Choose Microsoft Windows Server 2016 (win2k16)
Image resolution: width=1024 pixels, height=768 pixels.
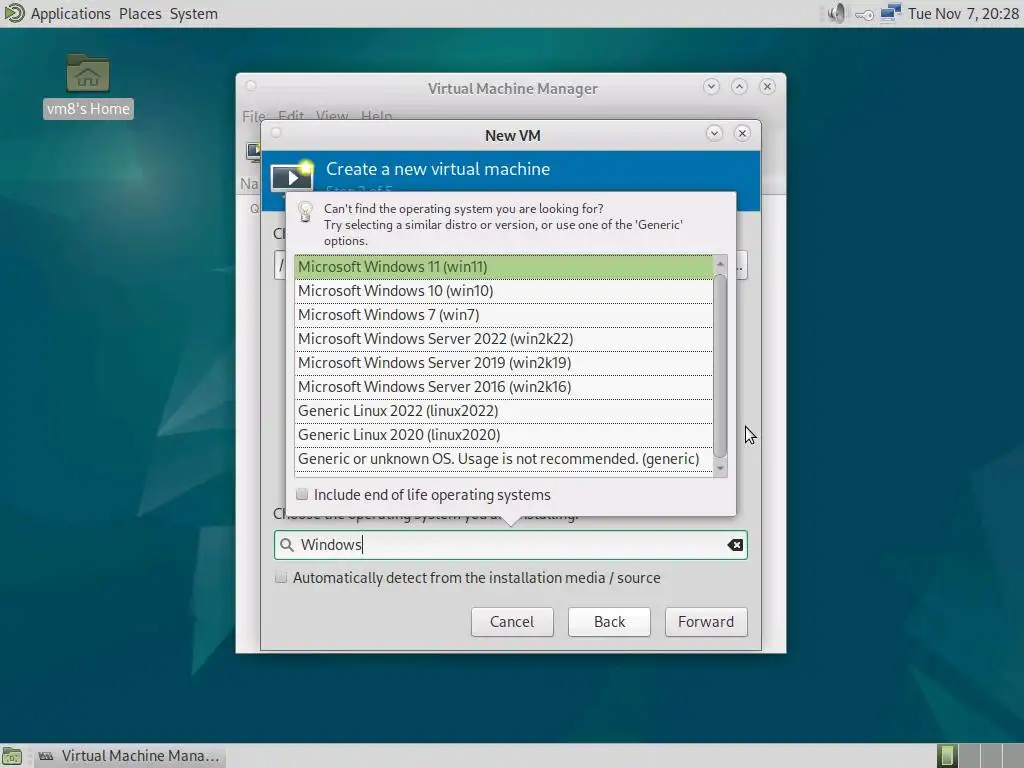point(504,387)
